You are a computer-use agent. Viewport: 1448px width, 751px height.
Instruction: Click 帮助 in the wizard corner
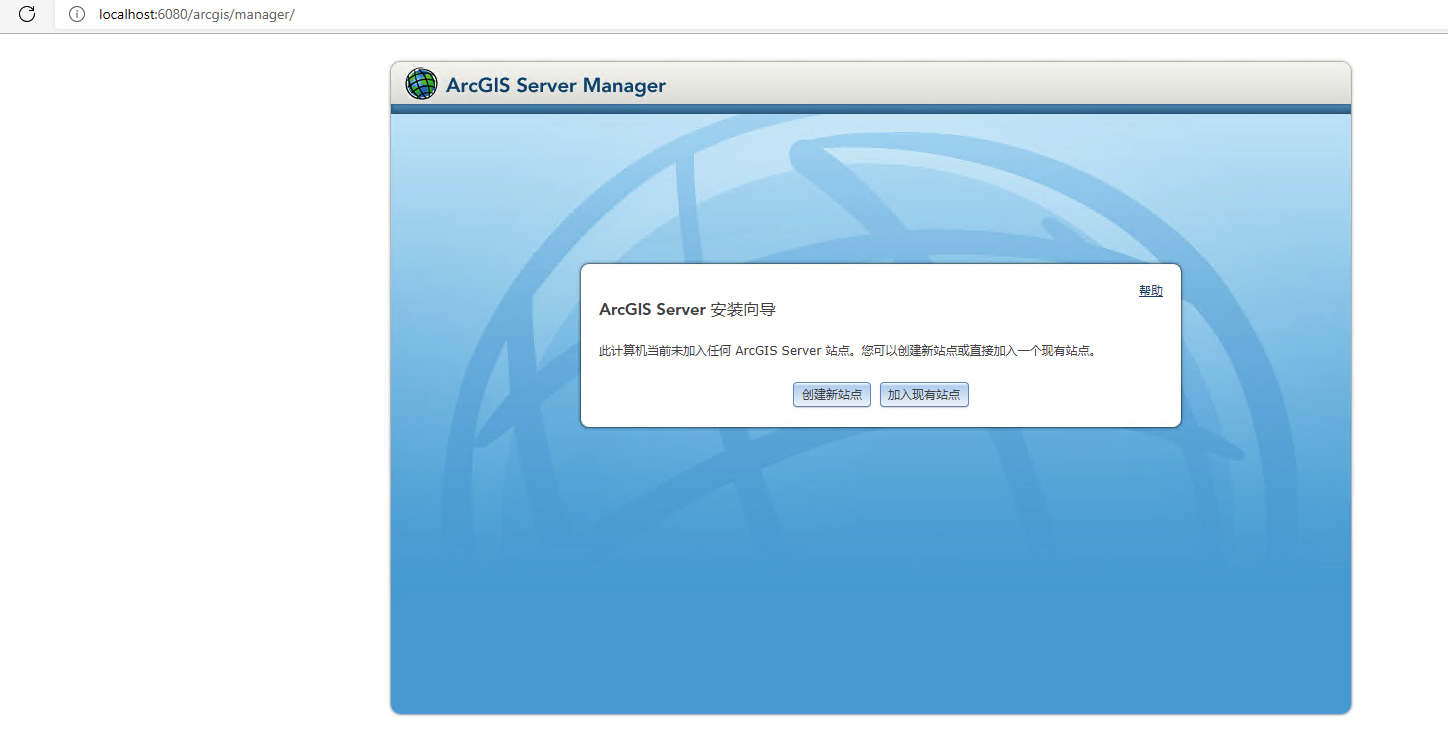[1150, 290]
